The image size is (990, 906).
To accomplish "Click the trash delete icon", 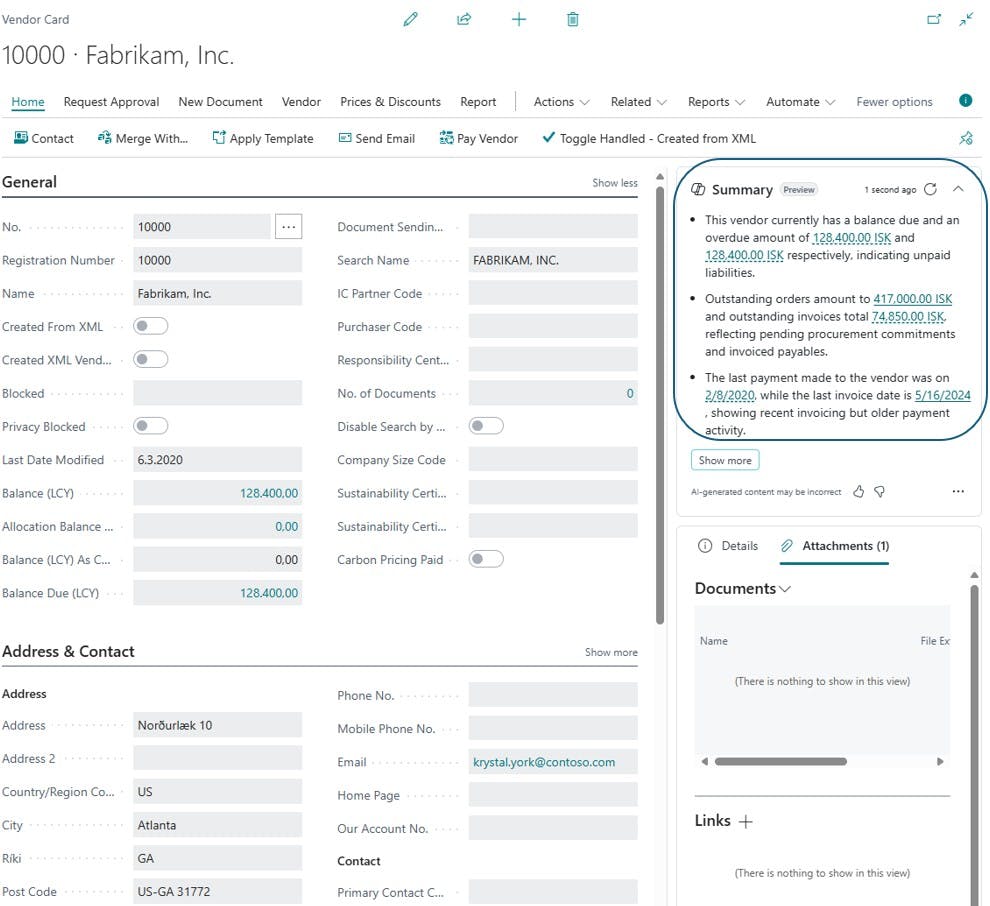I will (572, 19).
